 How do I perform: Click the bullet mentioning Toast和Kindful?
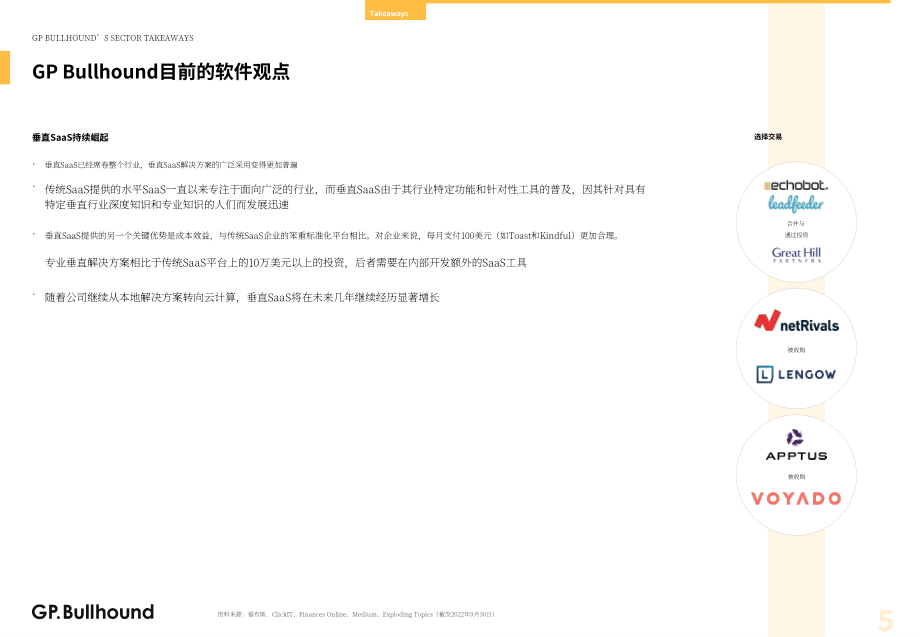pyautogui.click(x=332, y=236)
